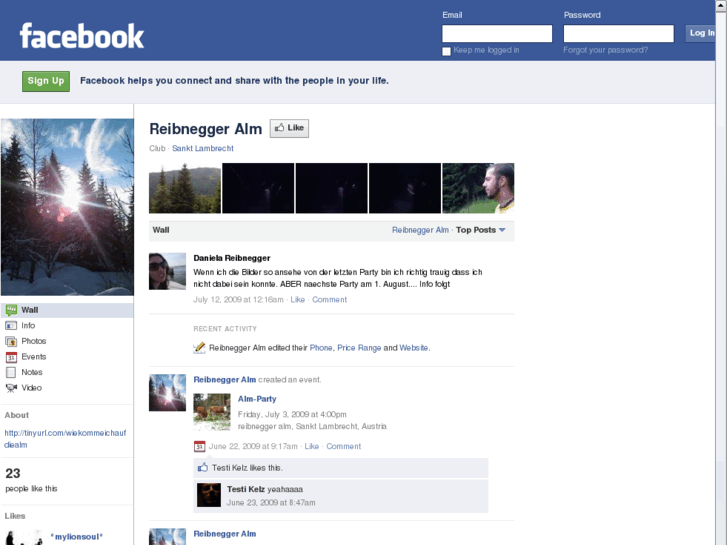This screenshot has width=727, height=545.
Task: Like the Reibnegger Alm page
Action: [x=289, y=128]
